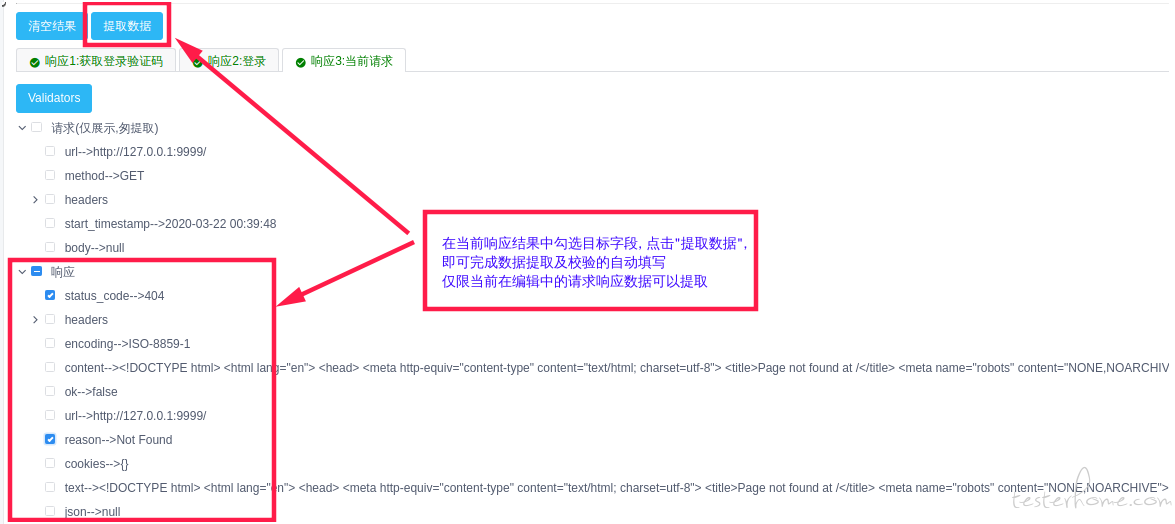
Task: Switch to 响应1:获取登录验证码 tab
Action: [x=95, y=61]
